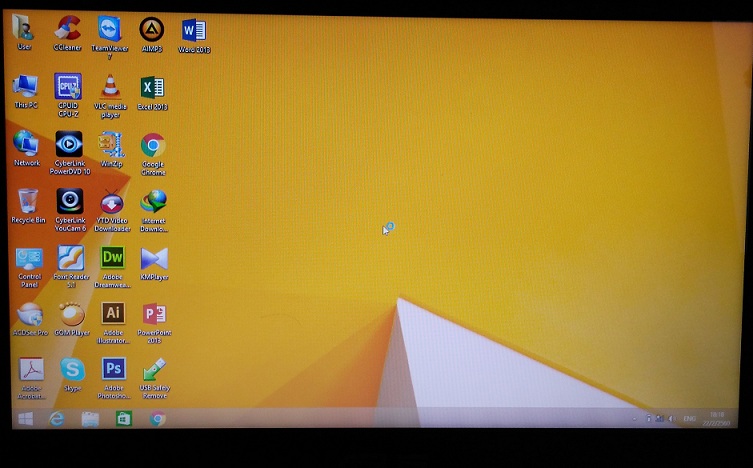The width and height of the screenshot is (753, 468).
Task: Click the ENG input language indicator
Action: (690, 419)
